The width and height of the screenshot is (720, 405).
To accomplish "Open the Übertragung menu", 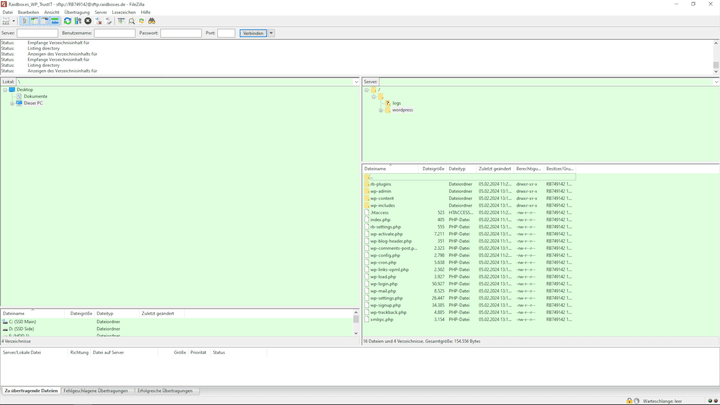I will [77, 12].
